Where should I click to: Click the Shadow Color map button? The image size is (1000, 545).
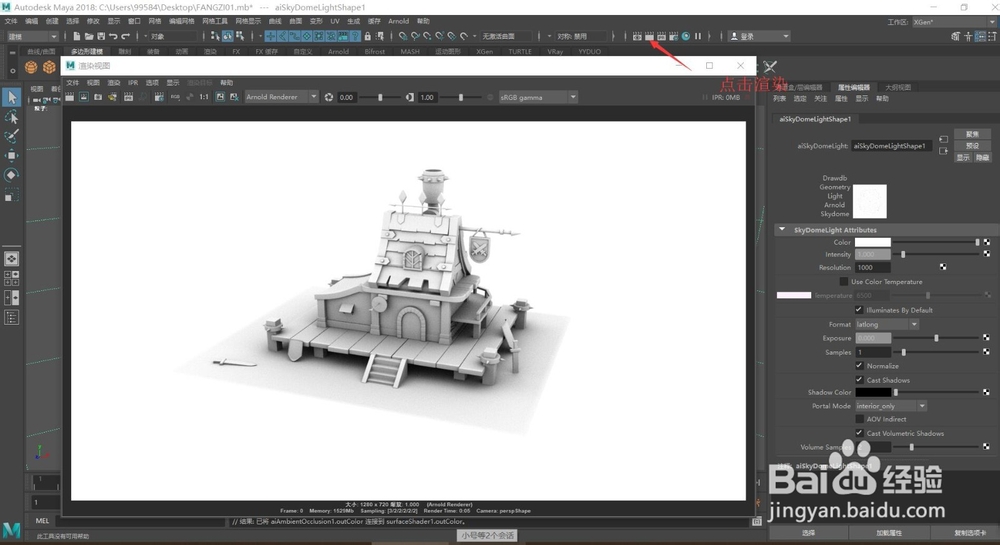pyautogui.click(x=987, y=392)
